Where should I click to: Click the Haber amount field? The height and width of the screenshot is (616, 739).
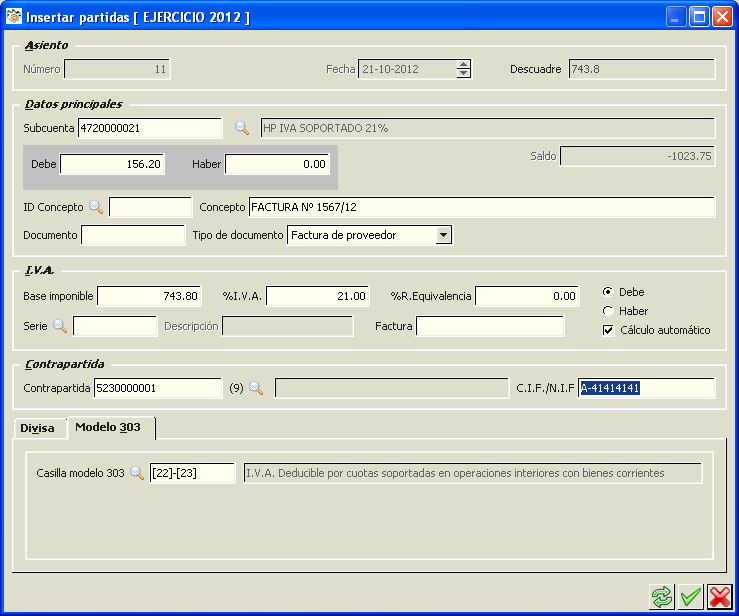pos(277,164)
